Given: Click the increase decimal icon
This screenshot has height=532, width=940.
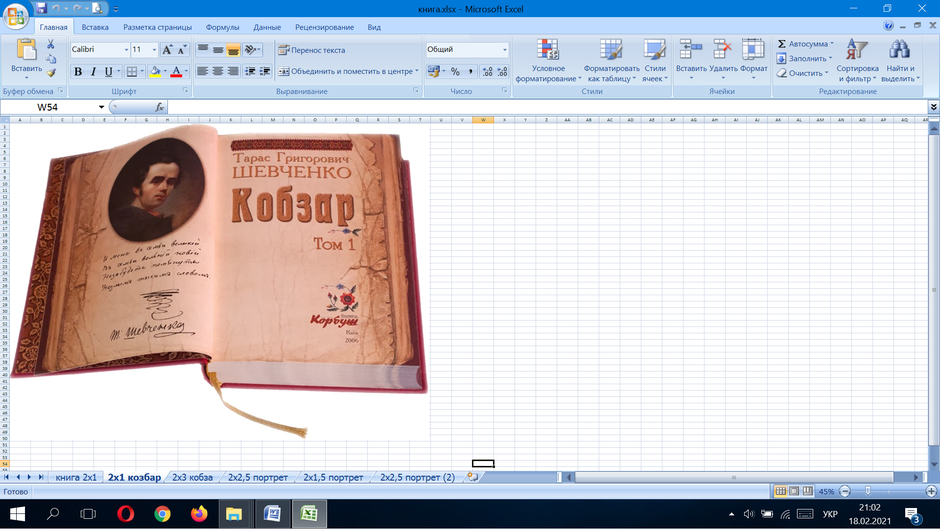Looking at the screenshot, I should pyautogui.click(x=487, y=71).
